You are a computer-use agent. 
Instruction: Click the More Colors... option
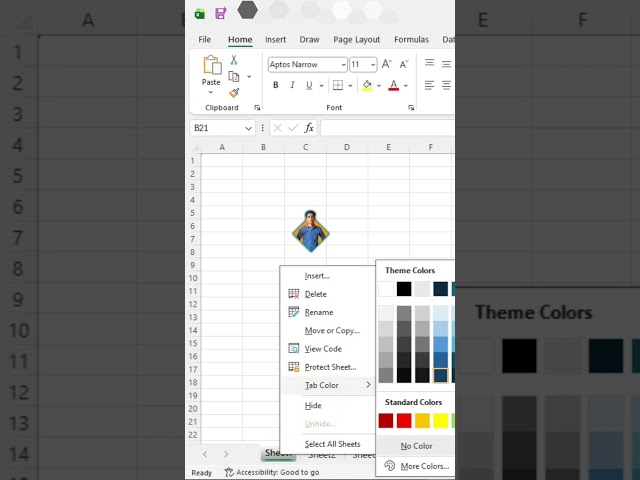click(416, 466)
